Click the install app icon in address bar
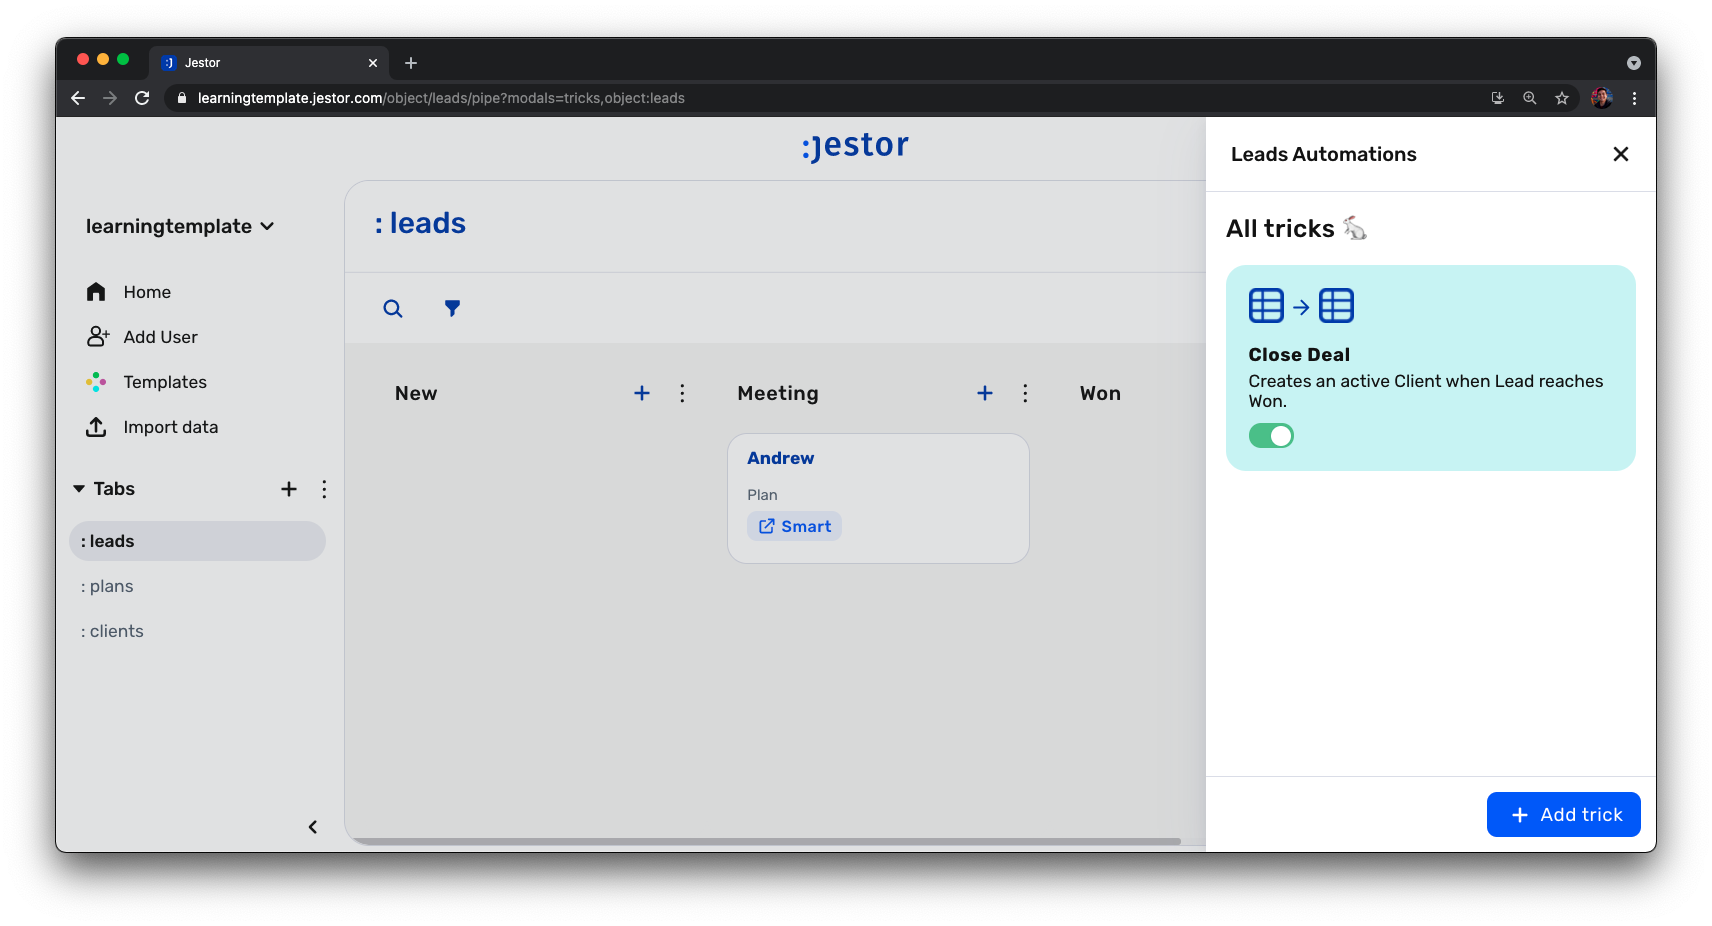Viewport: 1712px width, 926px height. pos(1498,98)
